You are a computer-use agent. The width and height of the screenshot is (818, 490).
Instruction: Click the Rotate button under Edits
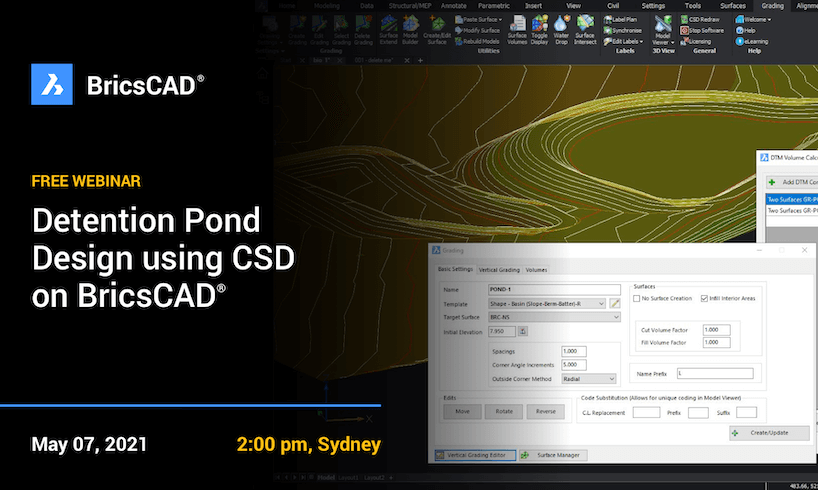(504, 411)
